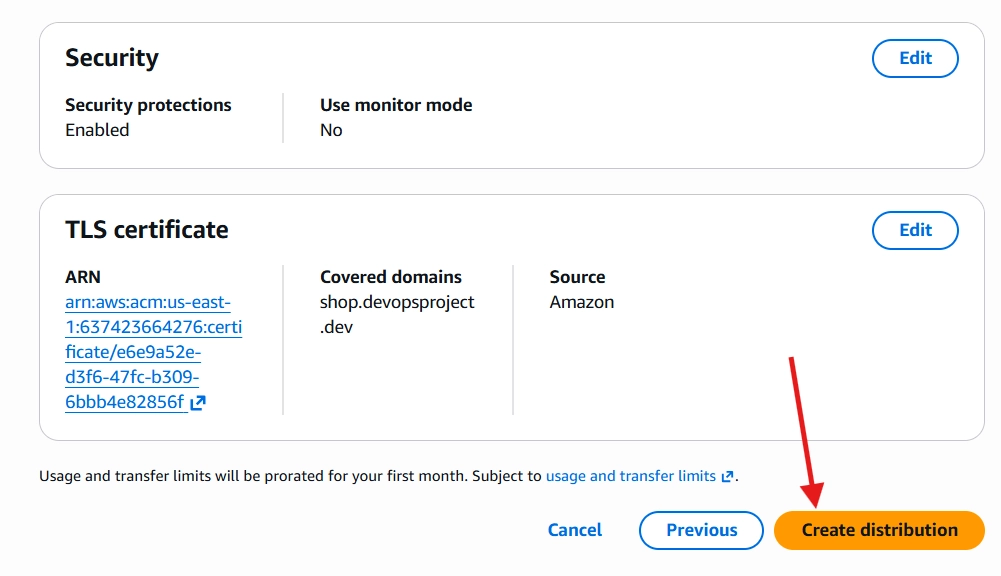This screenshot has height=576, width=1001.
Task: Click the ARN label
Action: click(x=83, y=277)
